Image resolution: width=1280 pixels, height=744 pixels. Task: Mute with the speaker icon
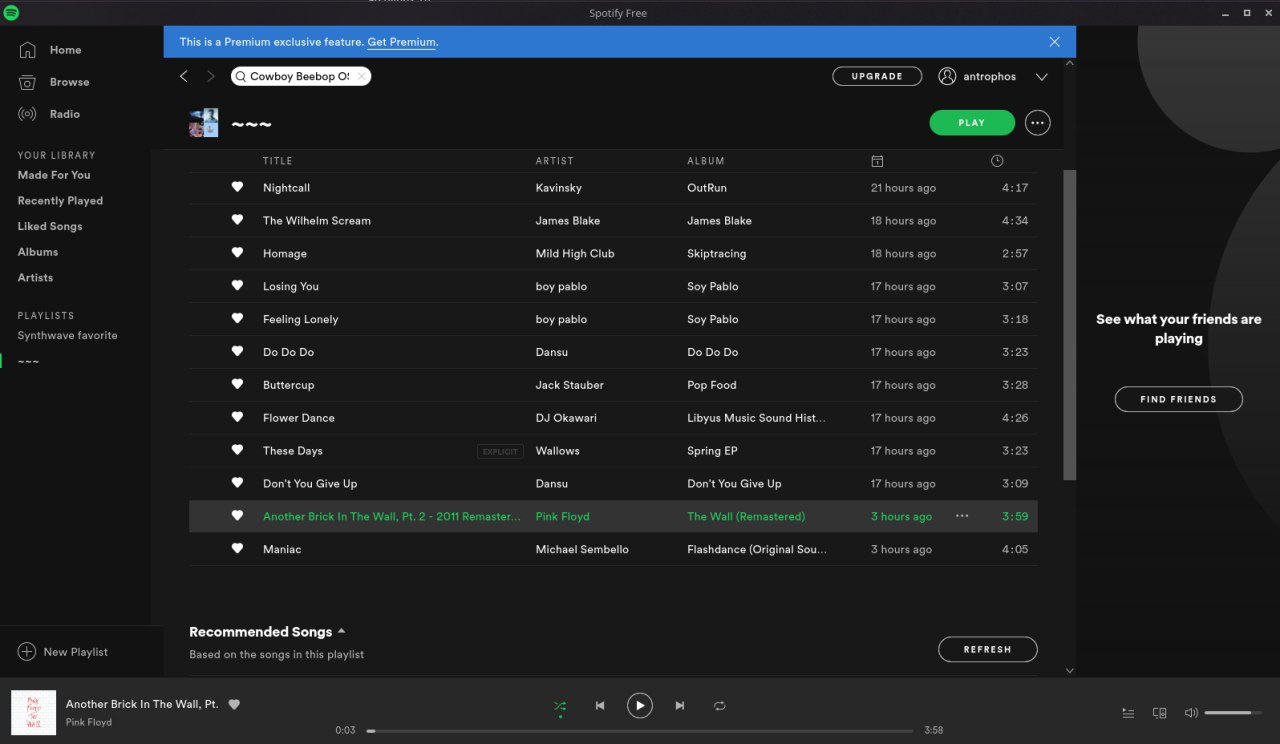pos(1191,713)
